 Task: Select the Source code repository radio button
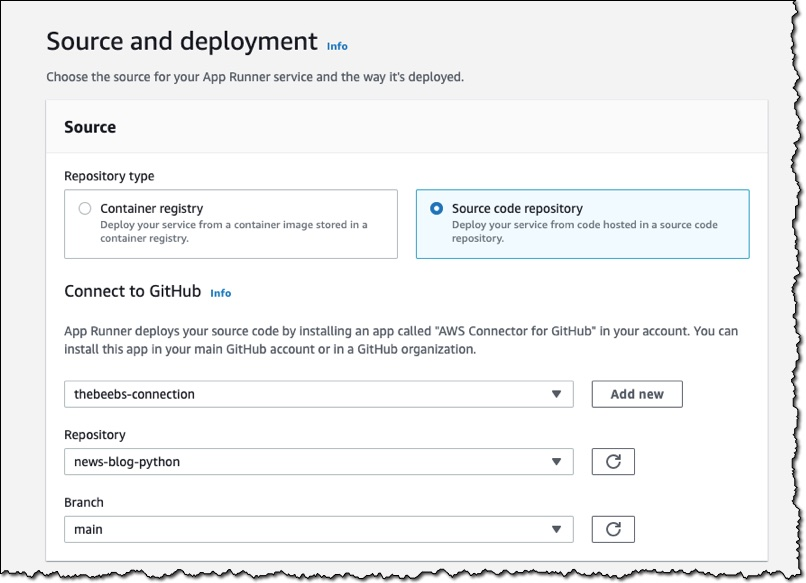coord(436,208)
